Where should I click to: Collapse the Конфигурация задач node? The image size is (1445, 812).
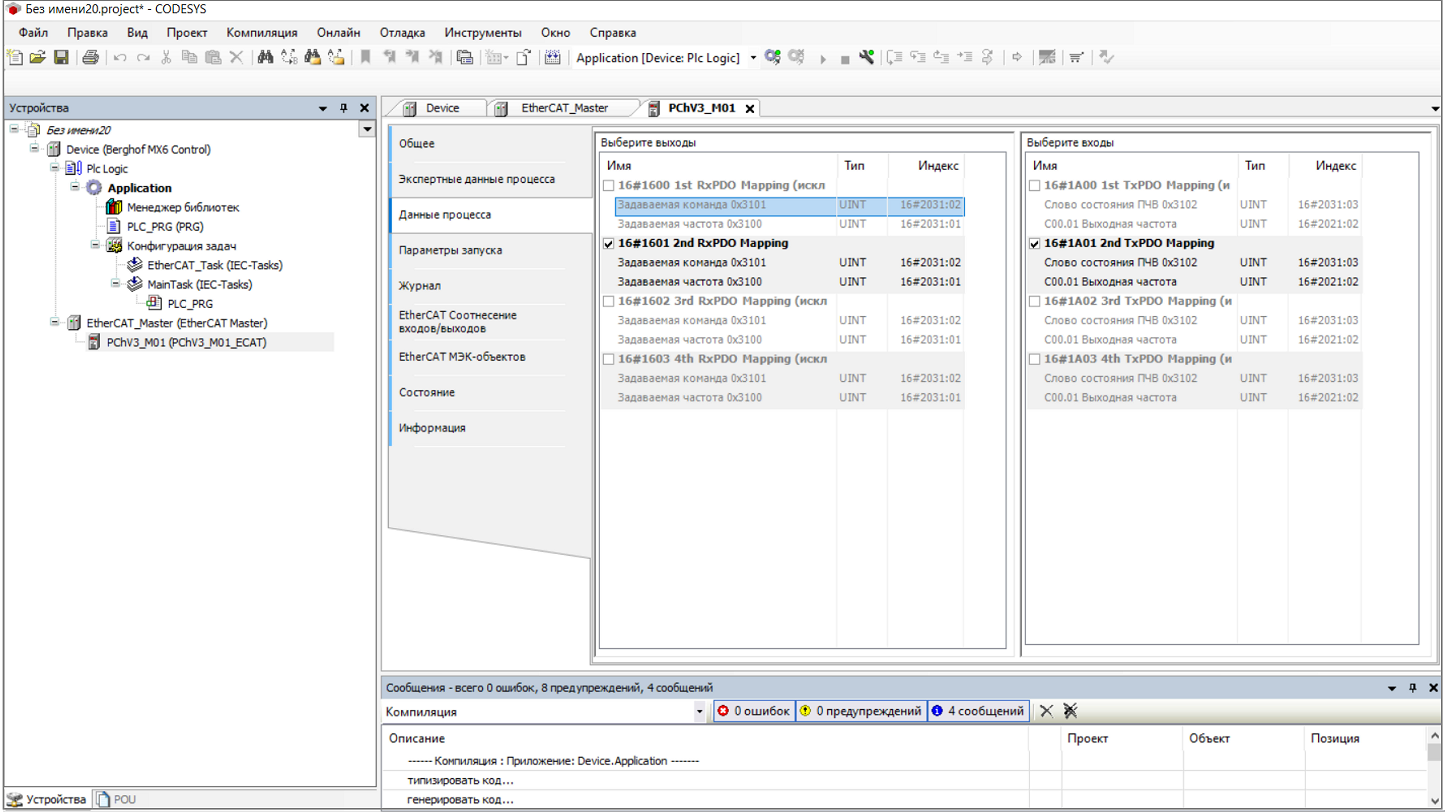point(95,245)
